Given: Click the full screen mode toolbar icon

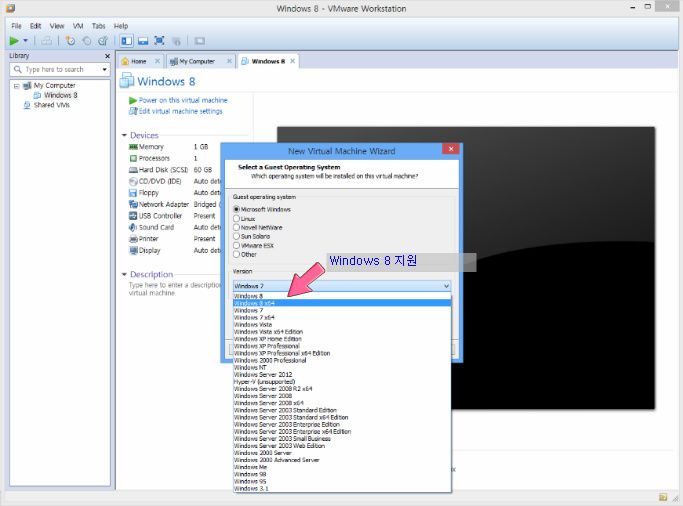Looking at the screenshot, I should pyautogui.click(x=159, y=41).
